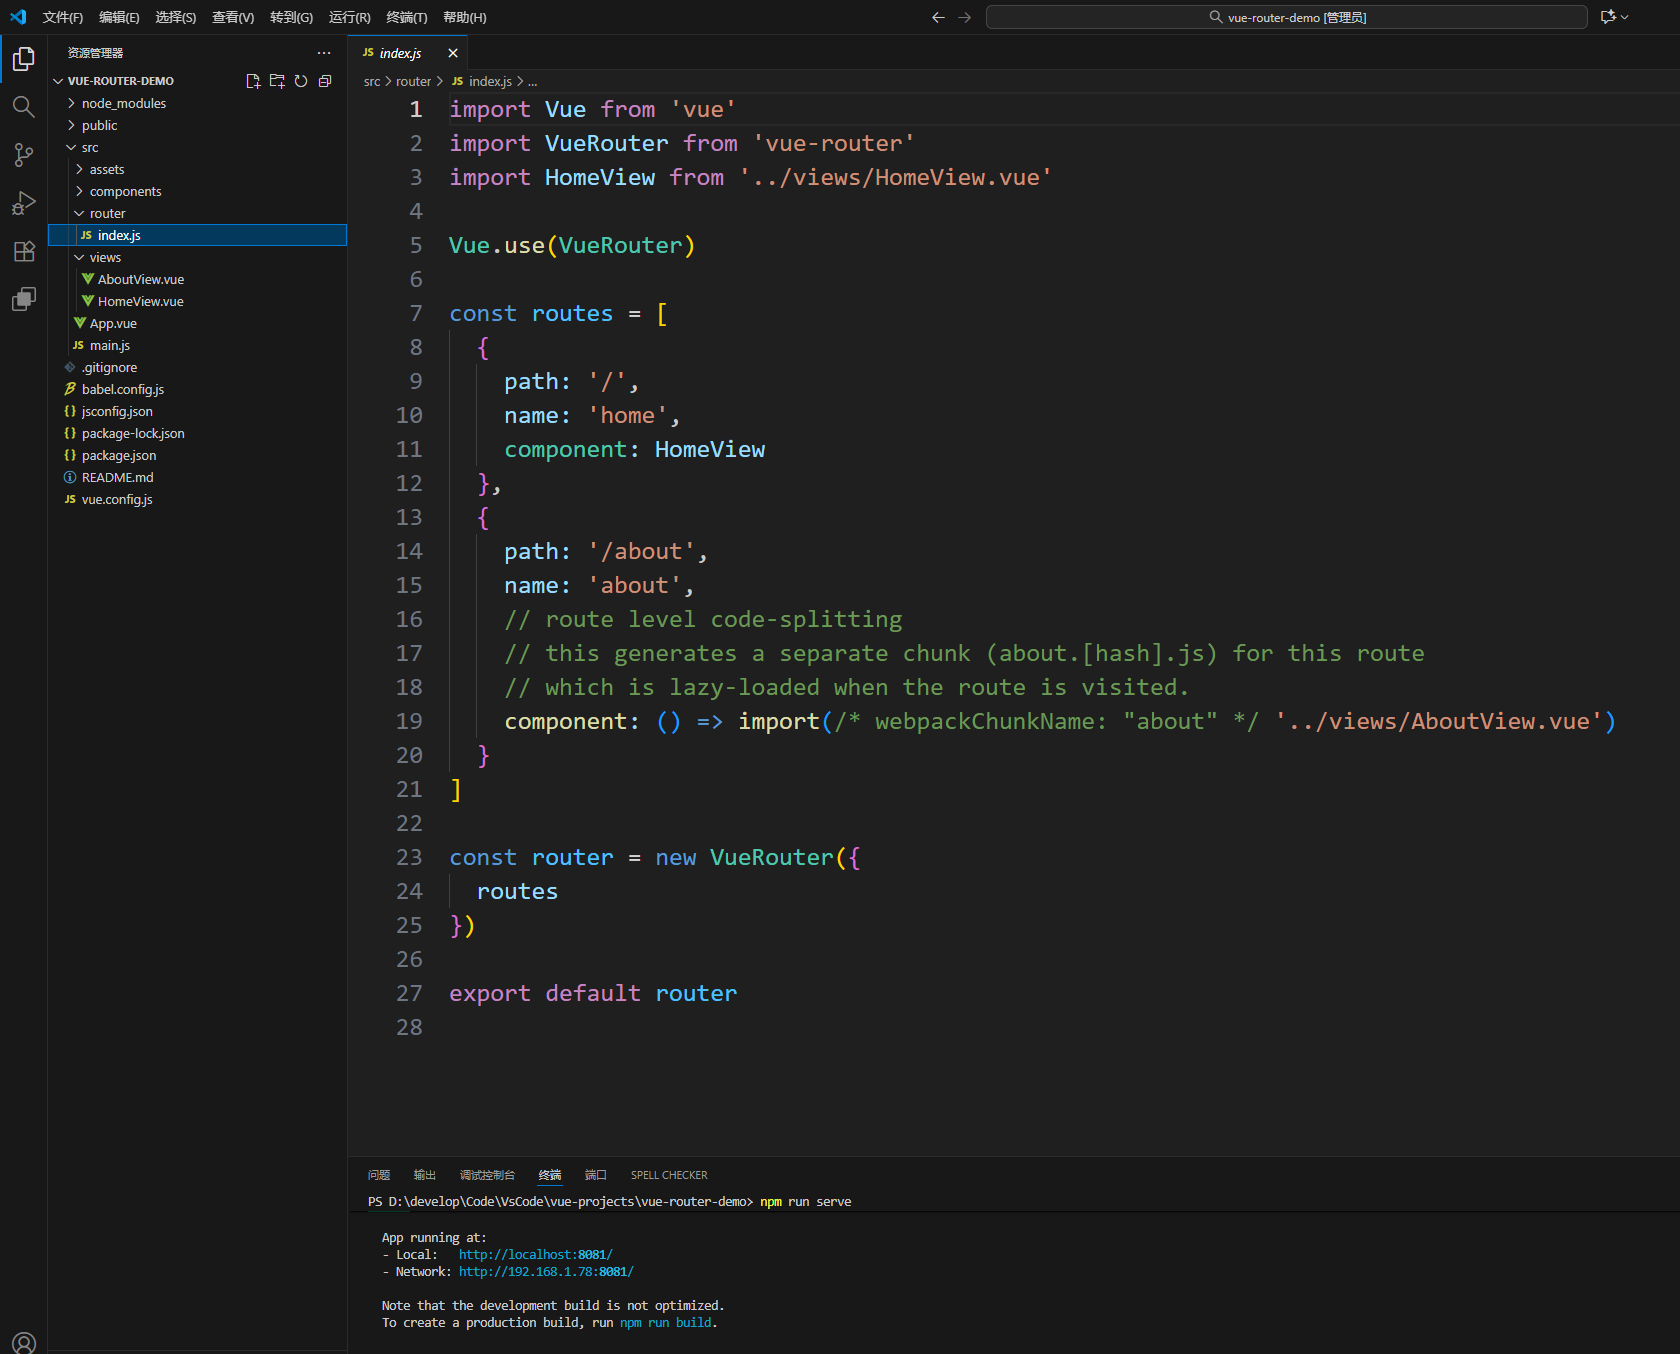The height and width of the screenshot is (1354, 1680).
Task: Click the babel.config.js file icon
Action: pyautogui.click(x=70, y=389)
